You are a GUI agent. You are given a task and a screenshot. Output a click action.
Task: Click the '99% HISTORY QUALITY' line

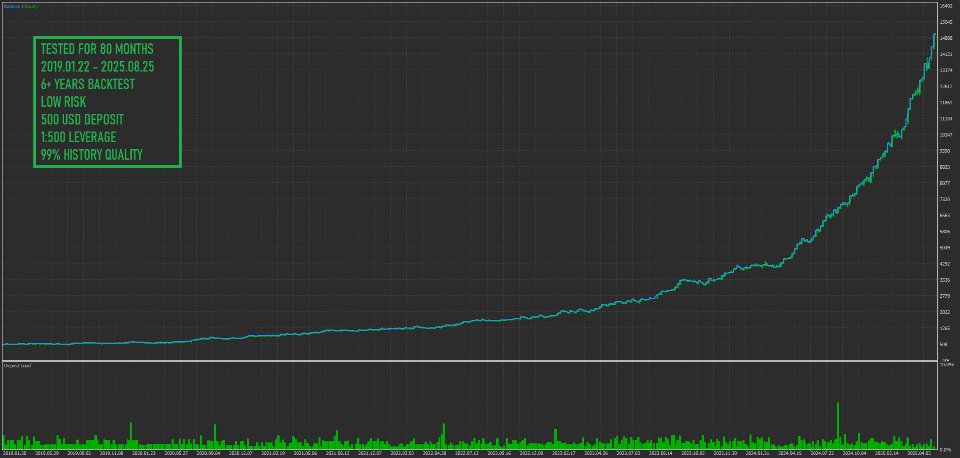91,155
